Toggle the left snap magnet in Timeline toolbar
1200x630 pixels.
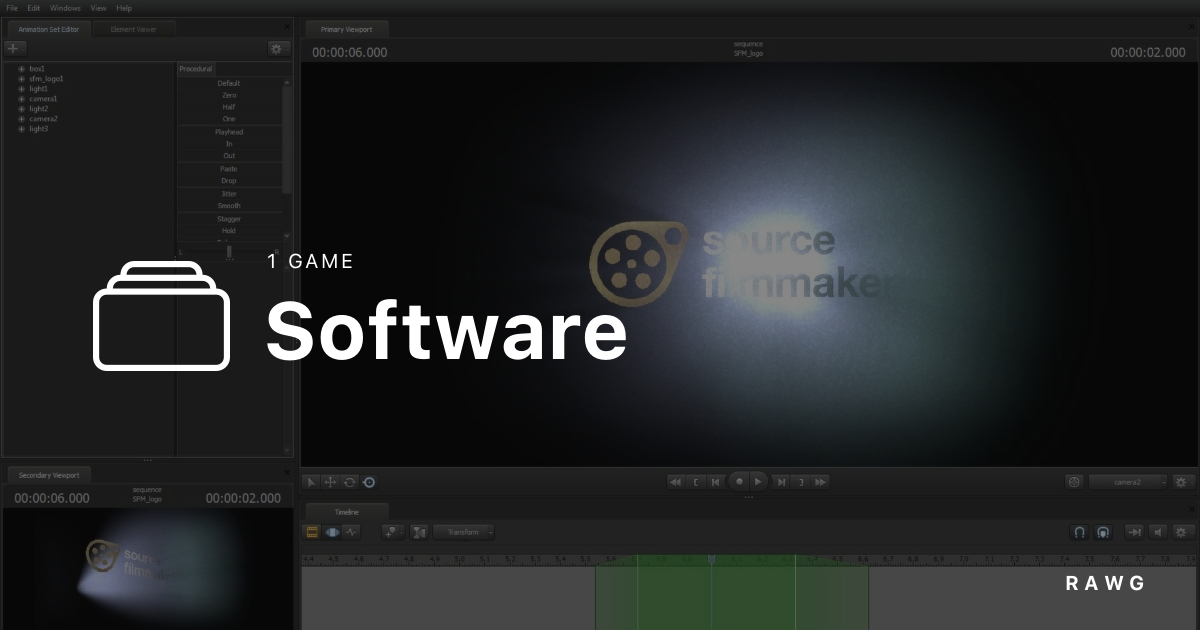[x=1080, y=532]
